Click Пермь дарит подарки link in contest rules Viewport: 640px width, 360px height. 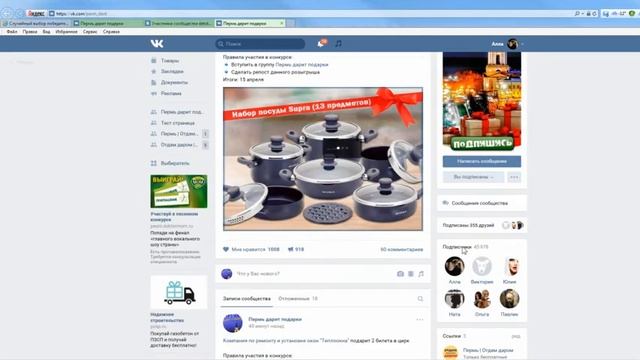point(302,64)
